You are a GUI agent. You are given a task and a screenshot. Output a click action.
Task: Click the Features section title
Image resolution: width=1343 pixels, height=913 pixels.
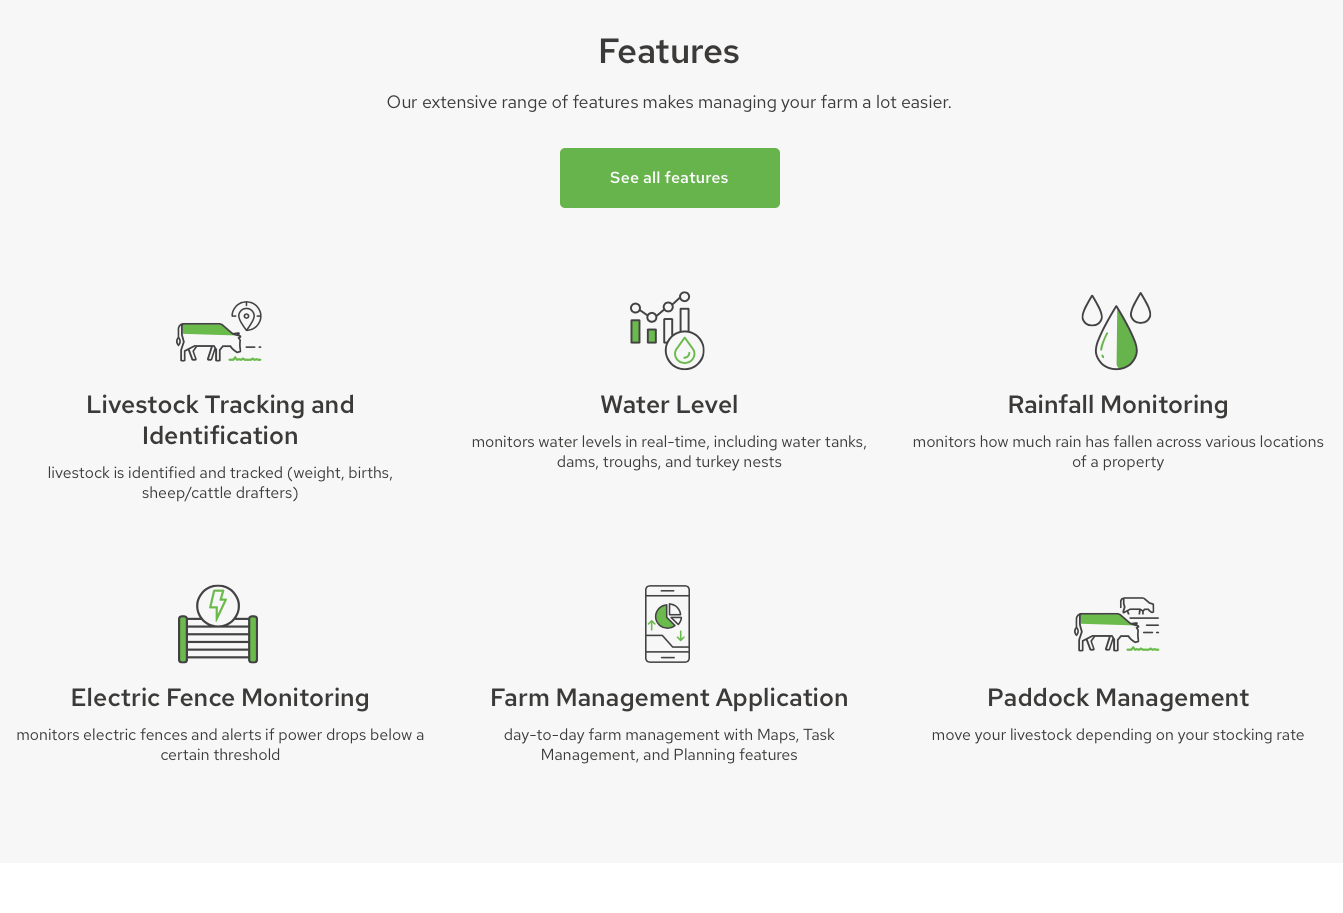point(669,51)
